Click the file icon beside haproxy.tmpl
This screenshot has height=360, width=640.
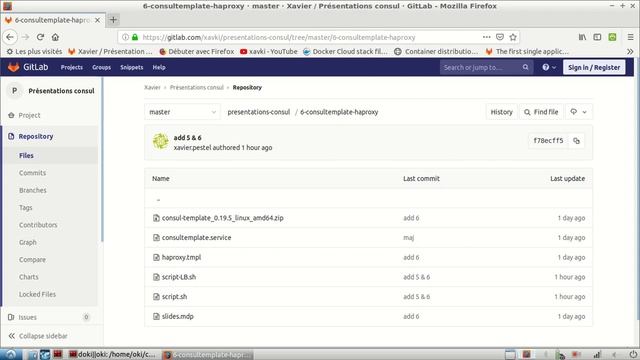tap(156, 258)
